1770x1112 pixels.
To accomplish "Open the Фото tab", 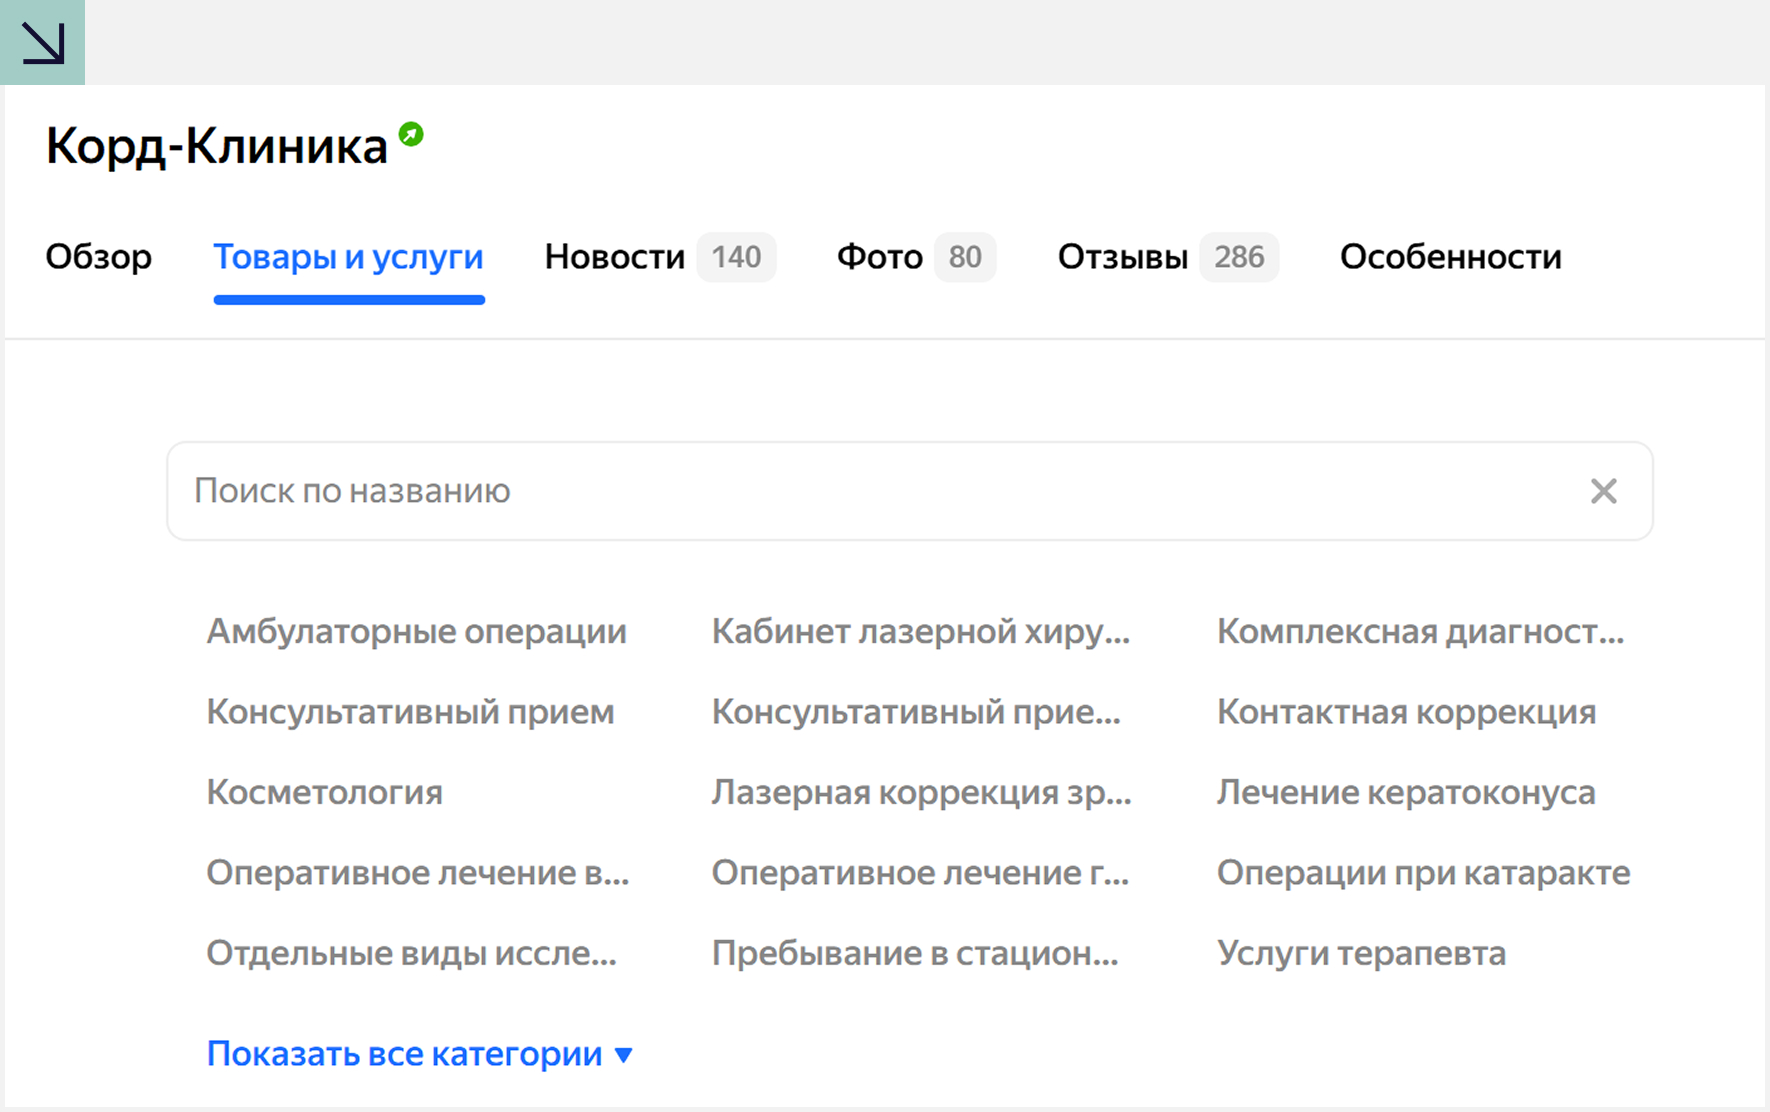I will coord(879,257).
